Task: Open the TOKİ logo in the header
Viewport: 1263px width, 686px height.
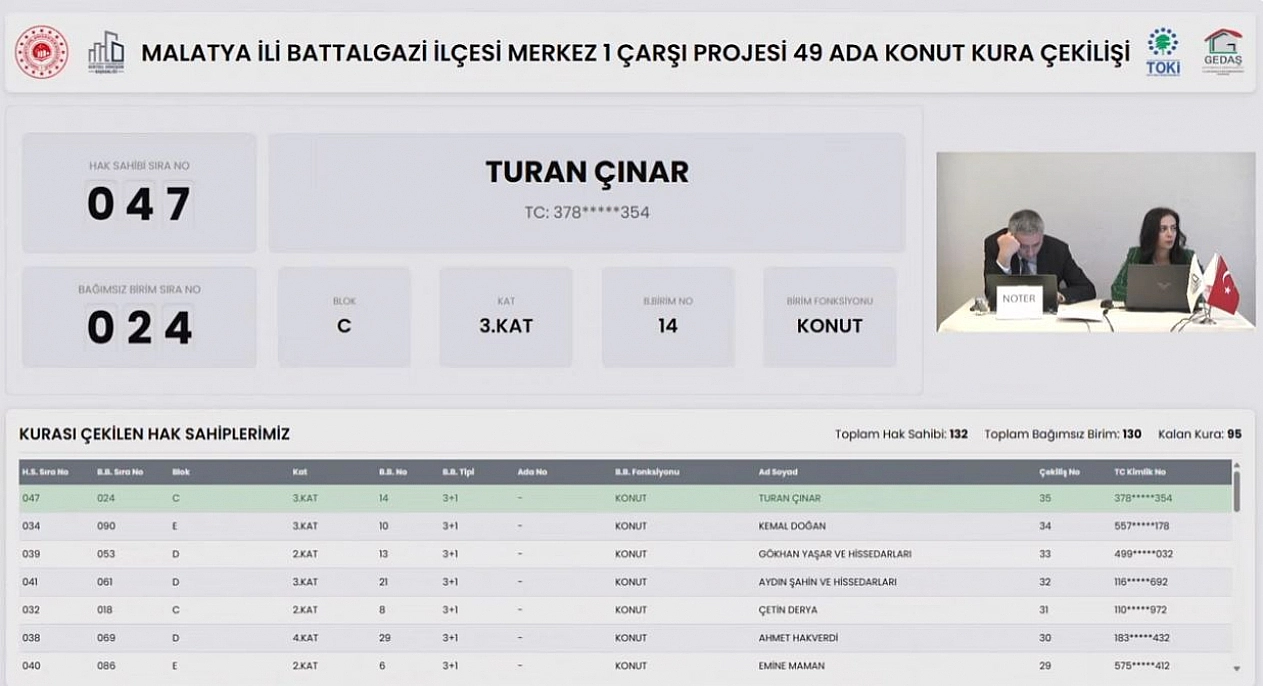Action: (1163, 52)
